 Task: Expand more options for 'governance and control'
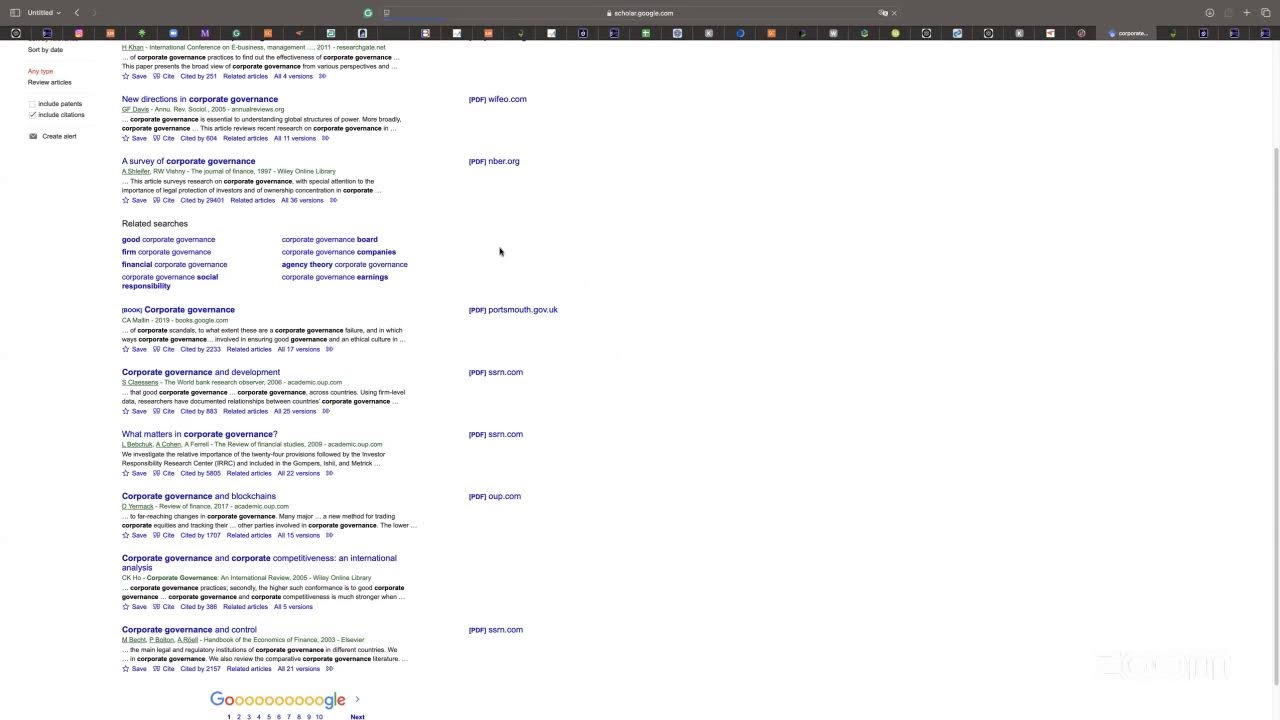[x=329, y=669]
